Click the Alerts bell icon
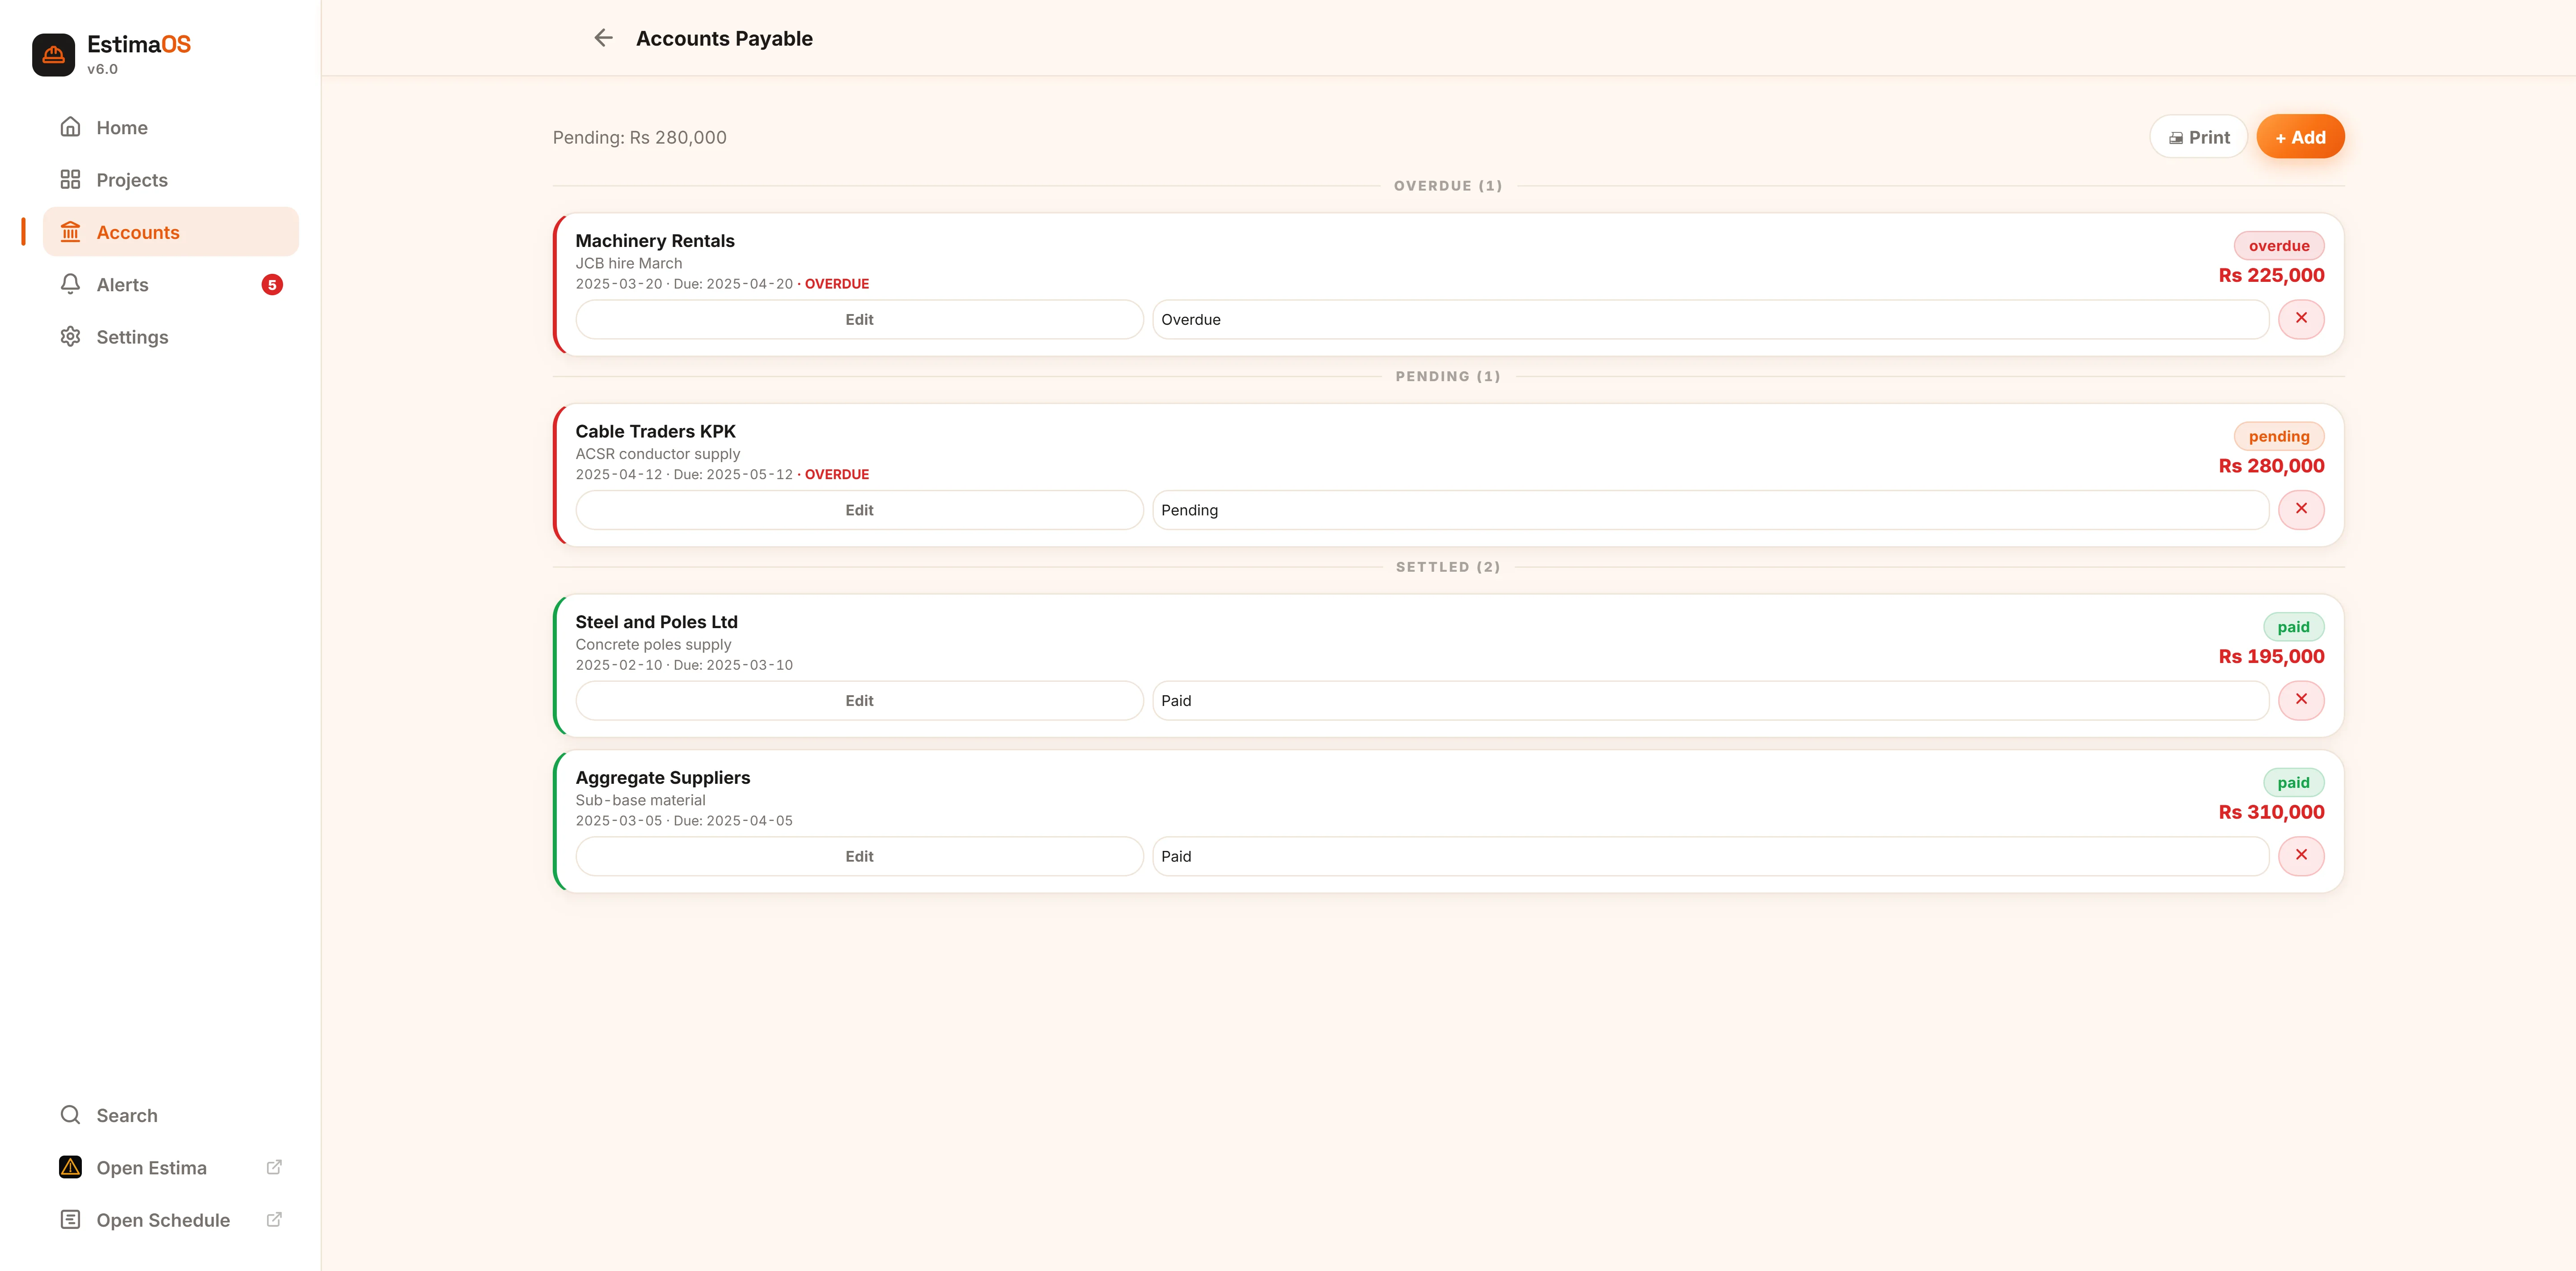2576x1271 pixels. click(70, 284)
